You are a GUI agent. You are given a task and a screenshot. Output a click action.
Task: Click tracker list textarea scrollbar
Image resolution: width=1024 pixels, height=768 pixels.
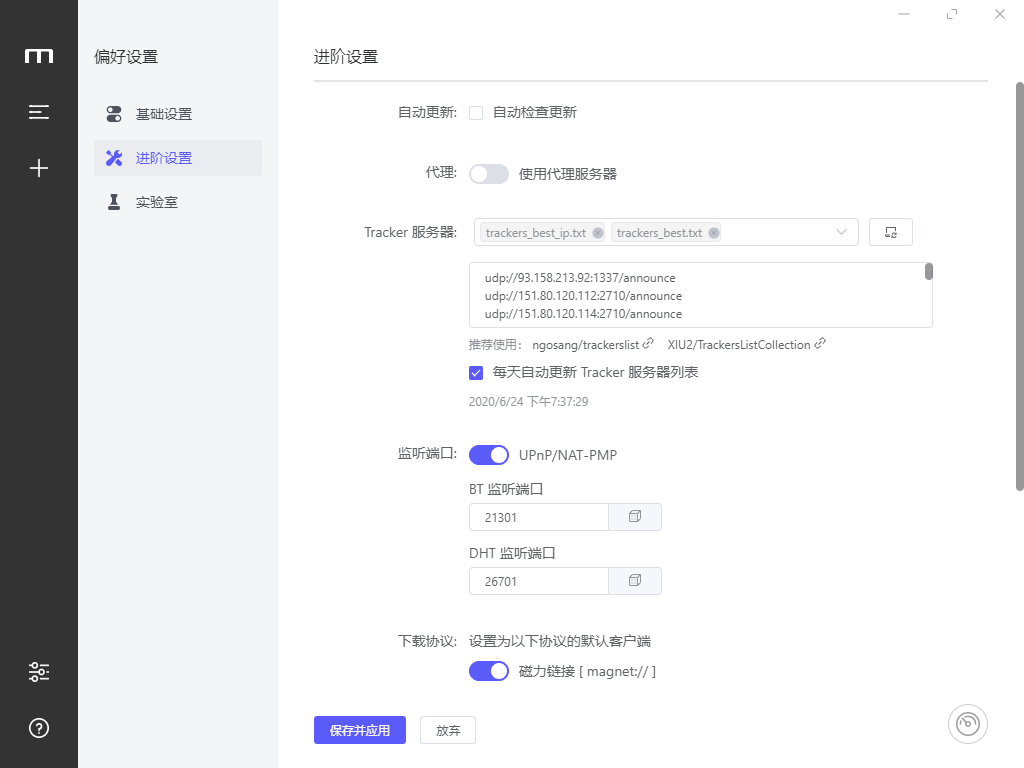(929, 272)
